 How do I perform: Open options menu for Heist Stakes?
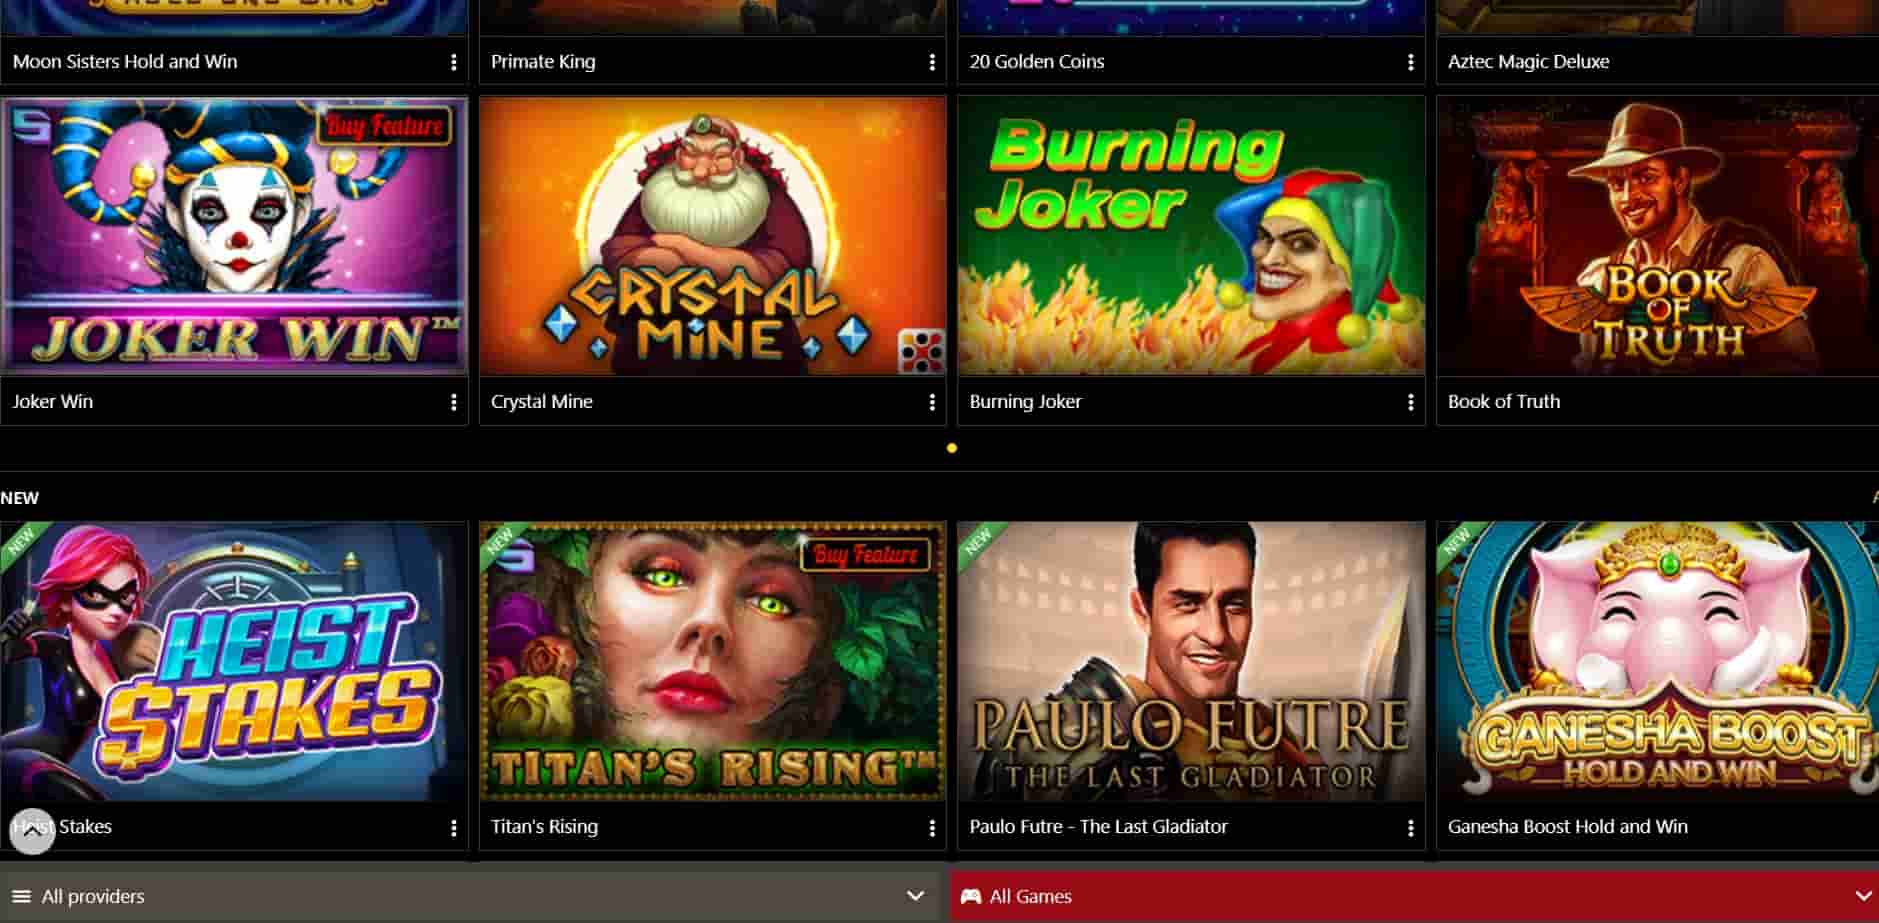pos(455,827)
